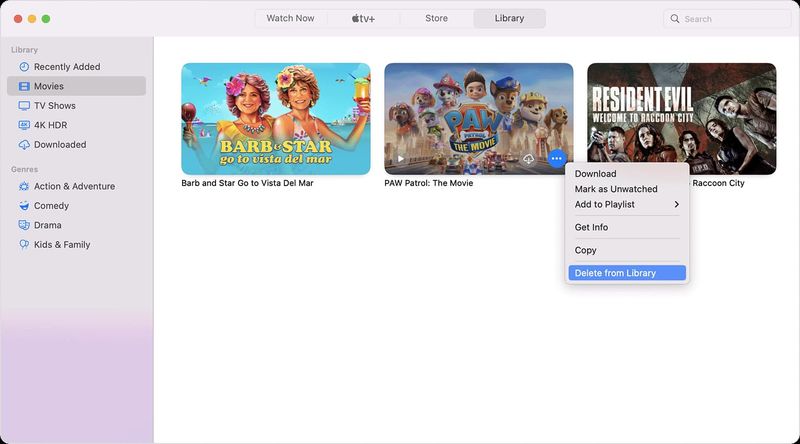800x444 pixels.
Task: Click the Kids & Family balloon icon
Action: point(24,244)
